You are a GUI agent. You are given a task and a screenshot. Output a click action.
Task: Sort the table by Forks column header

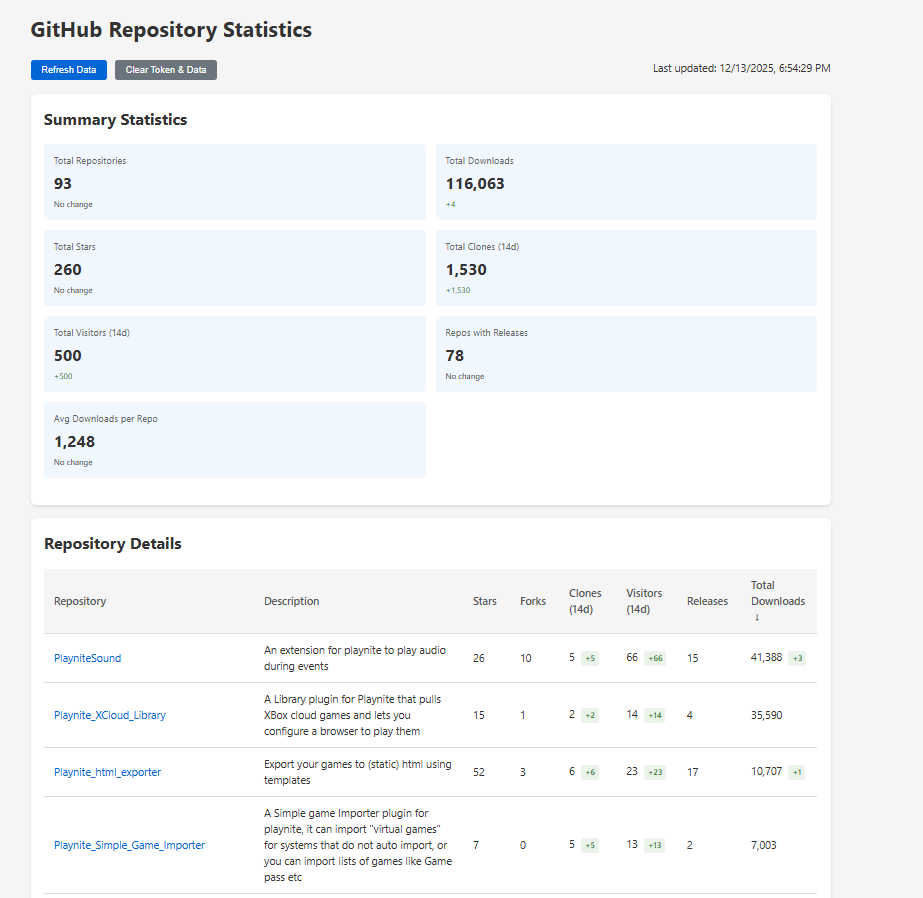(x=533, y=601)
